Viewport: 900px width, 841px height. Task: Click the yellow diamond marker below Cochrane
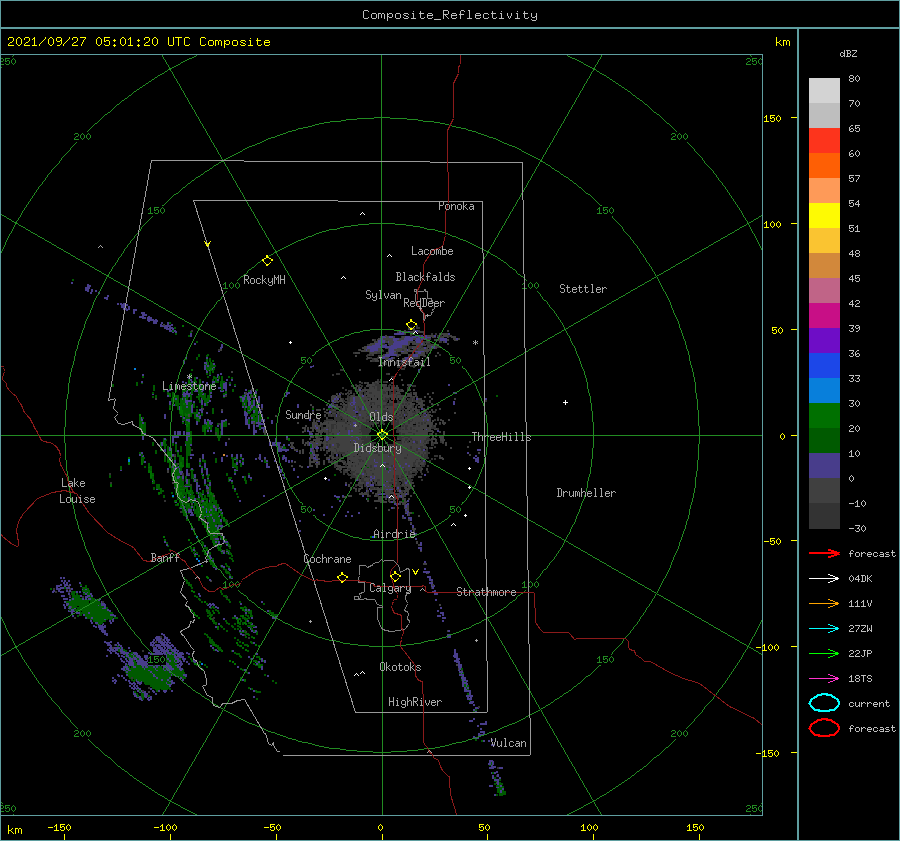pyautogui.click(x=342, y=577)
